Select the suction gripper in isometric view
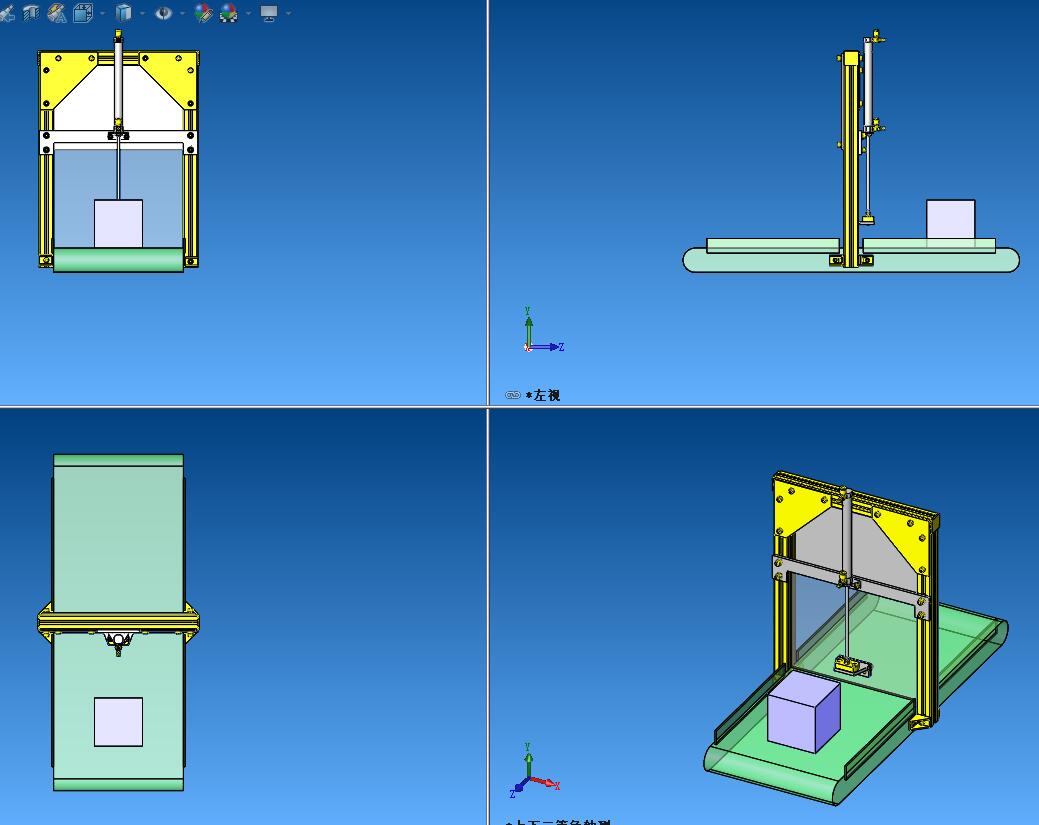1039x825 pixels. point(852,666)
